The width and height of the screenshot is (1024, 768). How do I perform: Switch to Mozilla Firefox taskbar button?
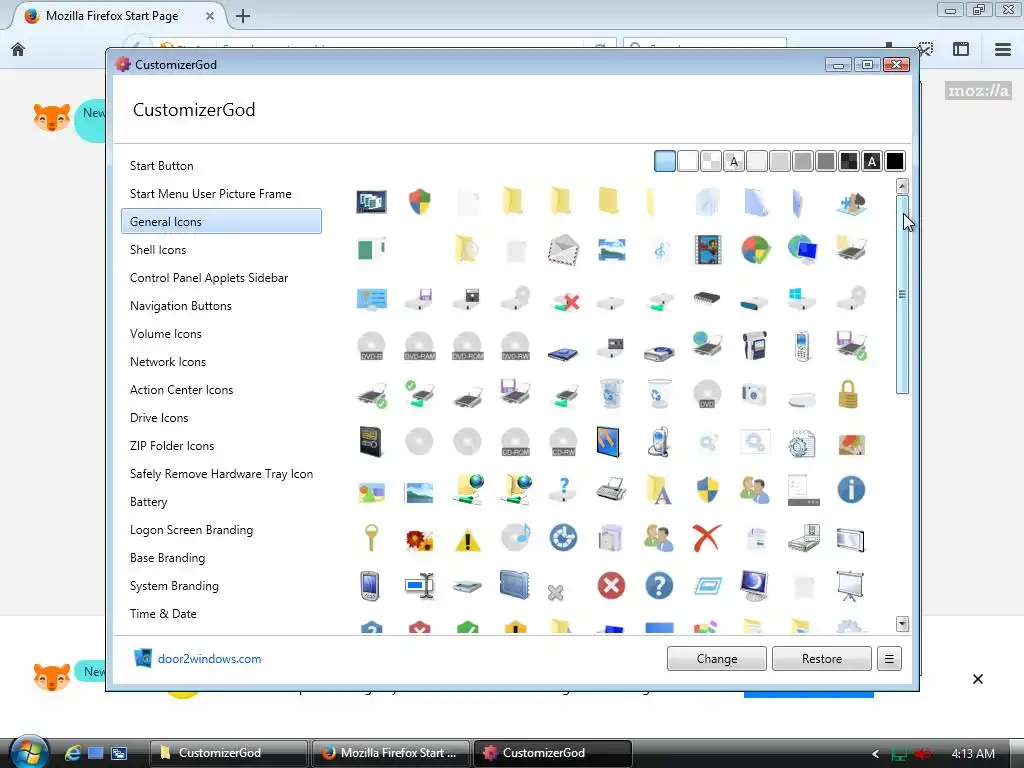[391, 753]
